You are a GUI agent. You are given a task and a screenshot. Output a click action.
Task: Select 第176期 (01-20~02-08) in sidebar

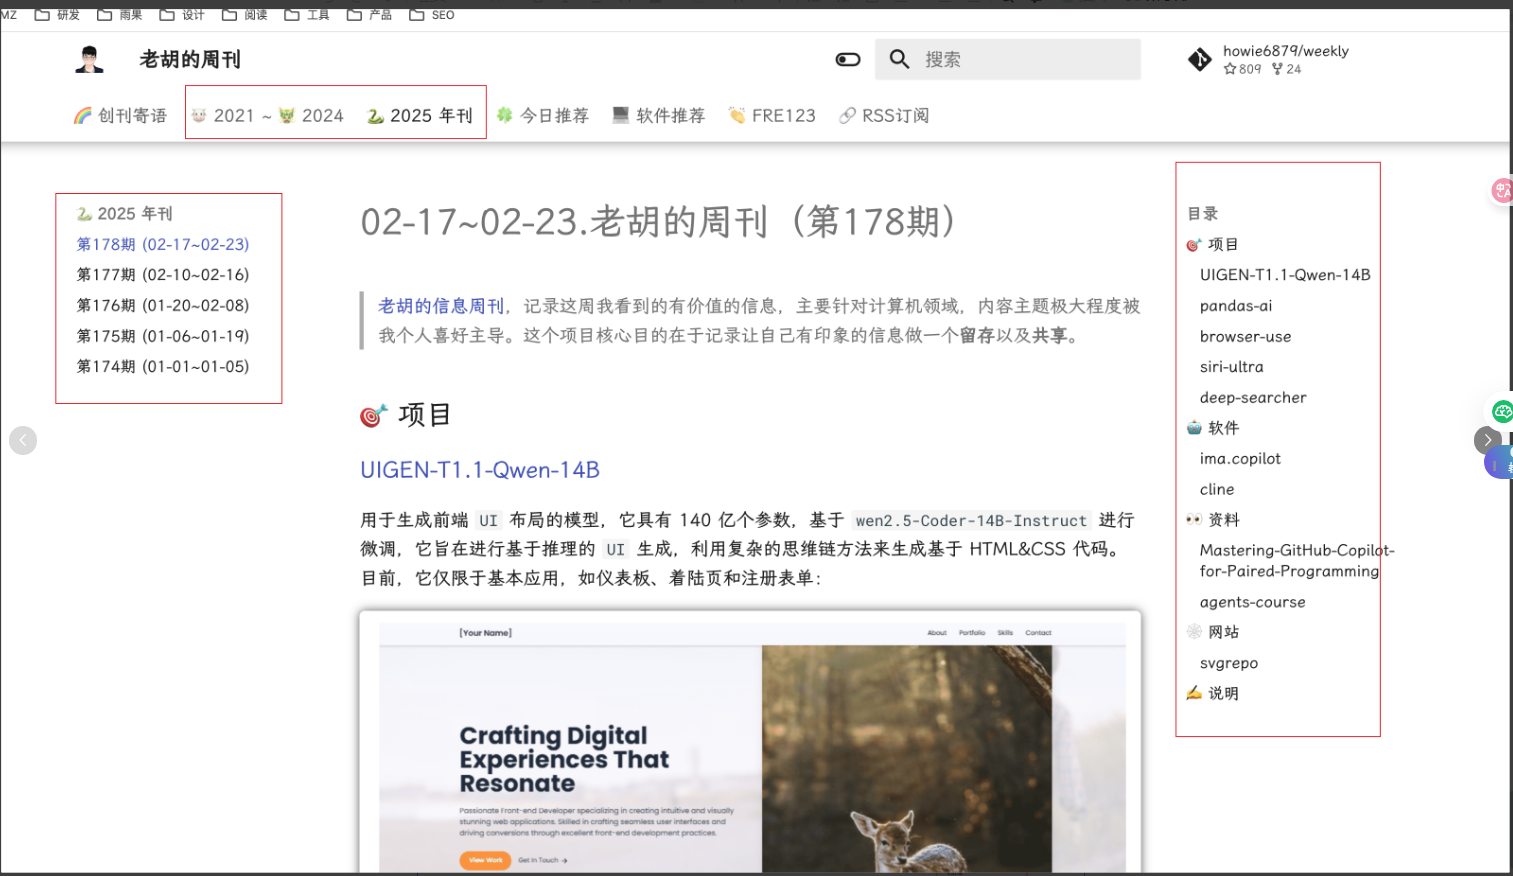tap(163, 305)
